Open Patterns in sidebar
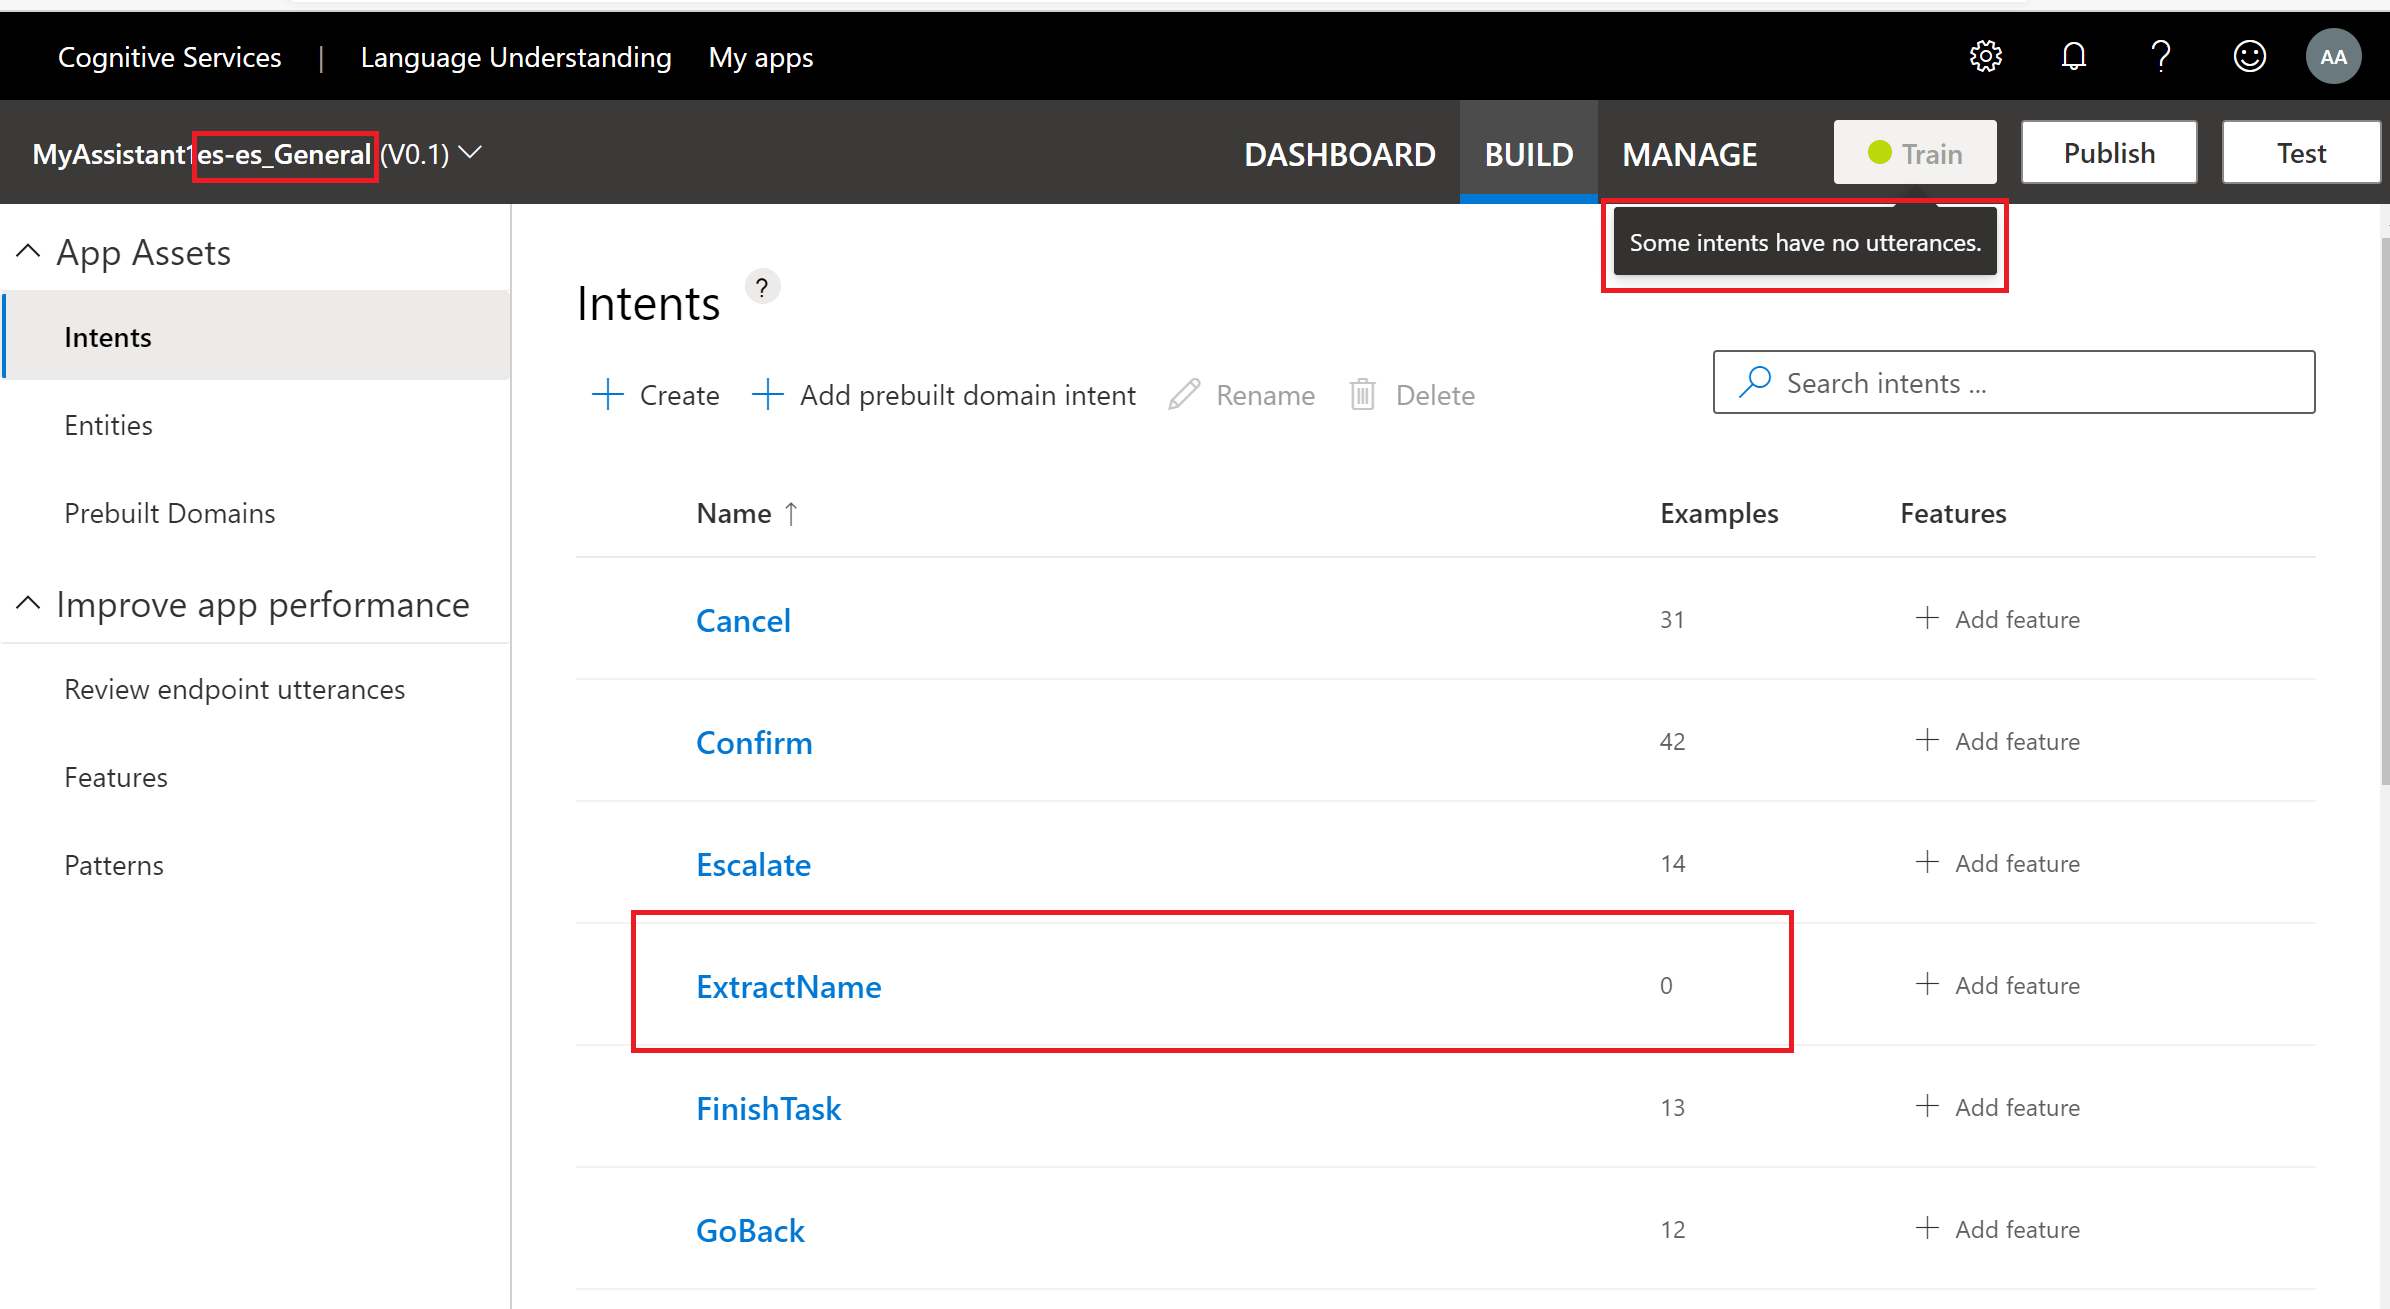Image resolution: width=2390 pixels, height=1309 pixels. [113, 865]
